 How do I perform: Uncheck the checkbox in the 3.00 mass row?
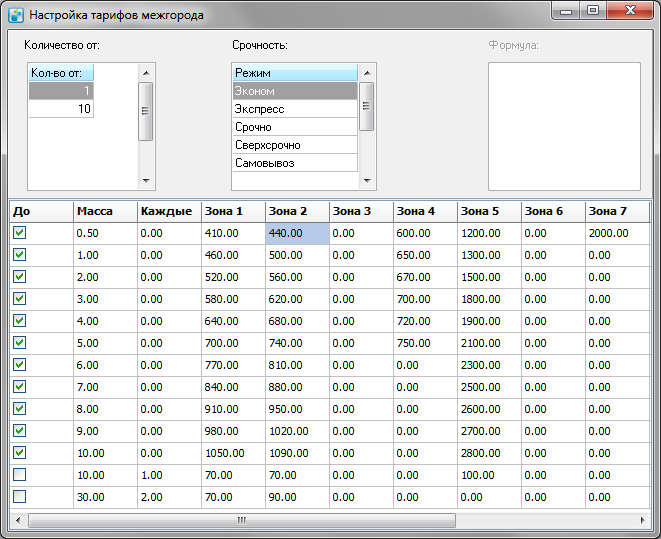(x=19, y=298)
